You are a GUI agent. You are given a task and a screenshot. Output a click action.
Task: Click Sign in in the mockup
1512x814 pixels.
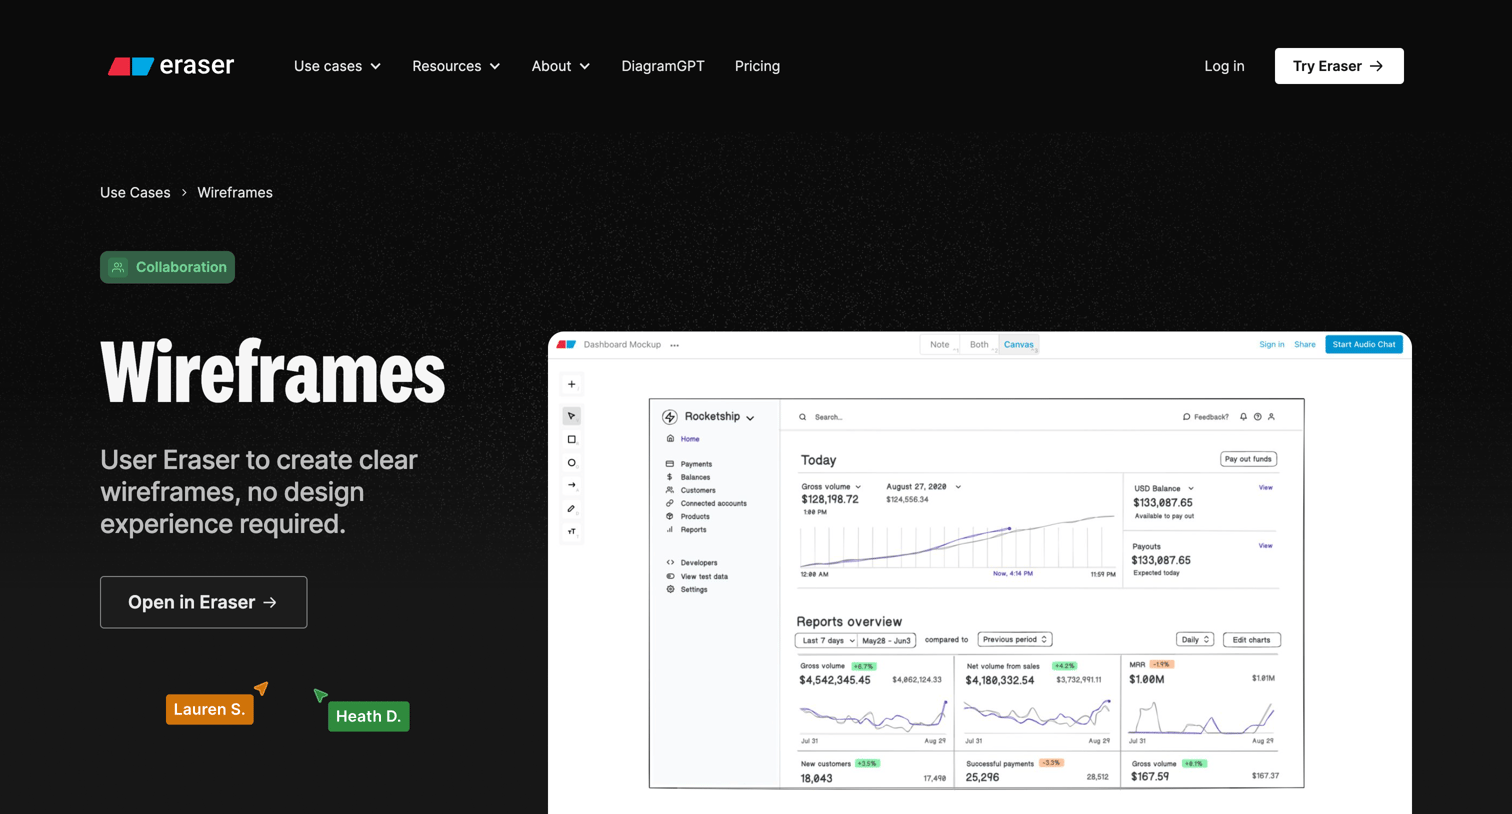(1272, 344)
